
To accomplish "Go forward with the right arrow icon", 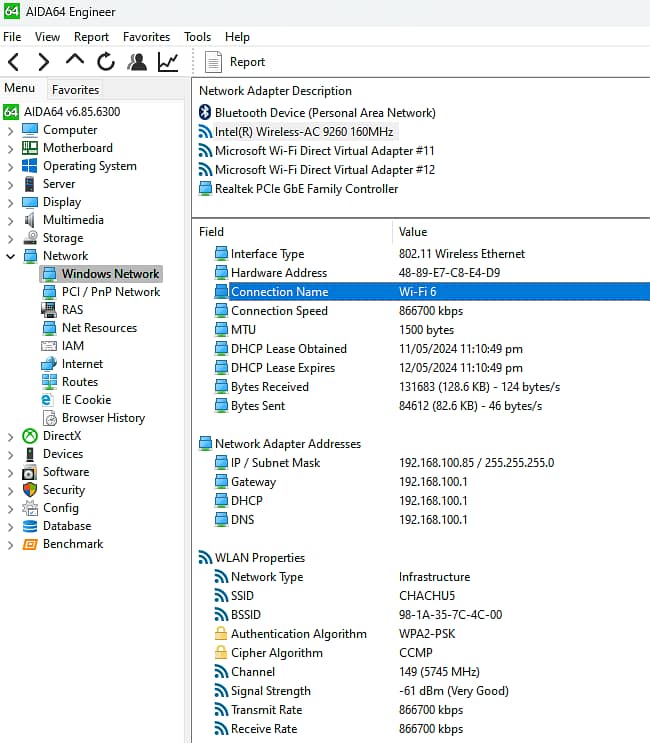I will [44, 62].
